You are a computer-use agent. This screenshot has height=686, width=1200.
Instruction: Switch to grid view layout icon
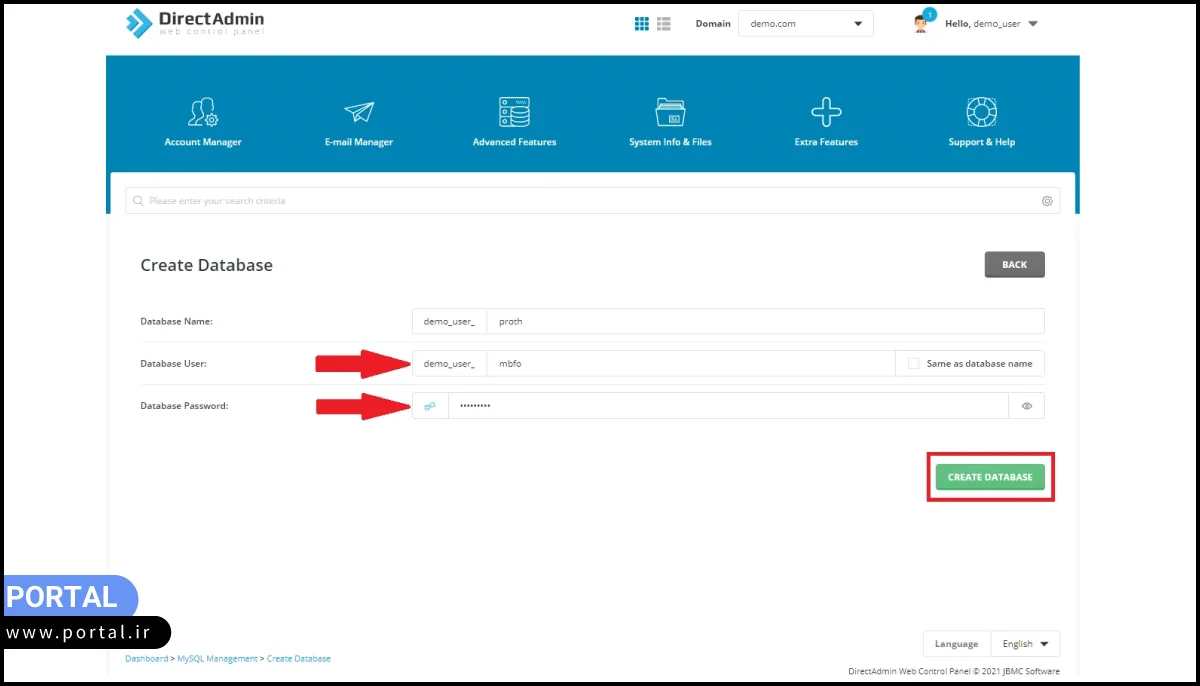click(x=642, y=24)
